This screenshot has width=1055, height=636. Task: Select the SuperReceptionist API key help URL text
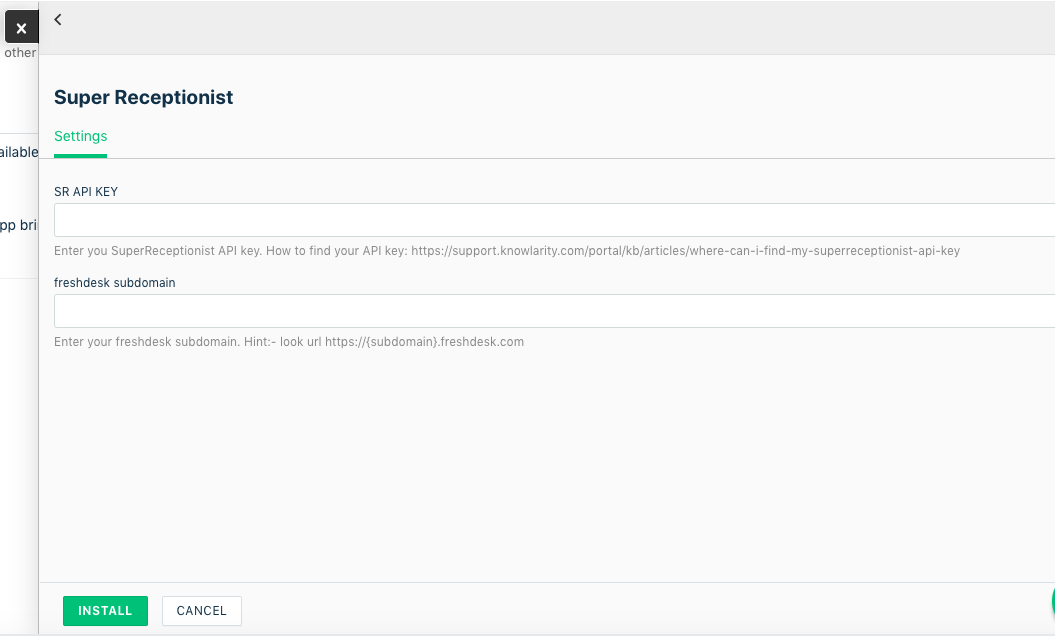[685, 251]
